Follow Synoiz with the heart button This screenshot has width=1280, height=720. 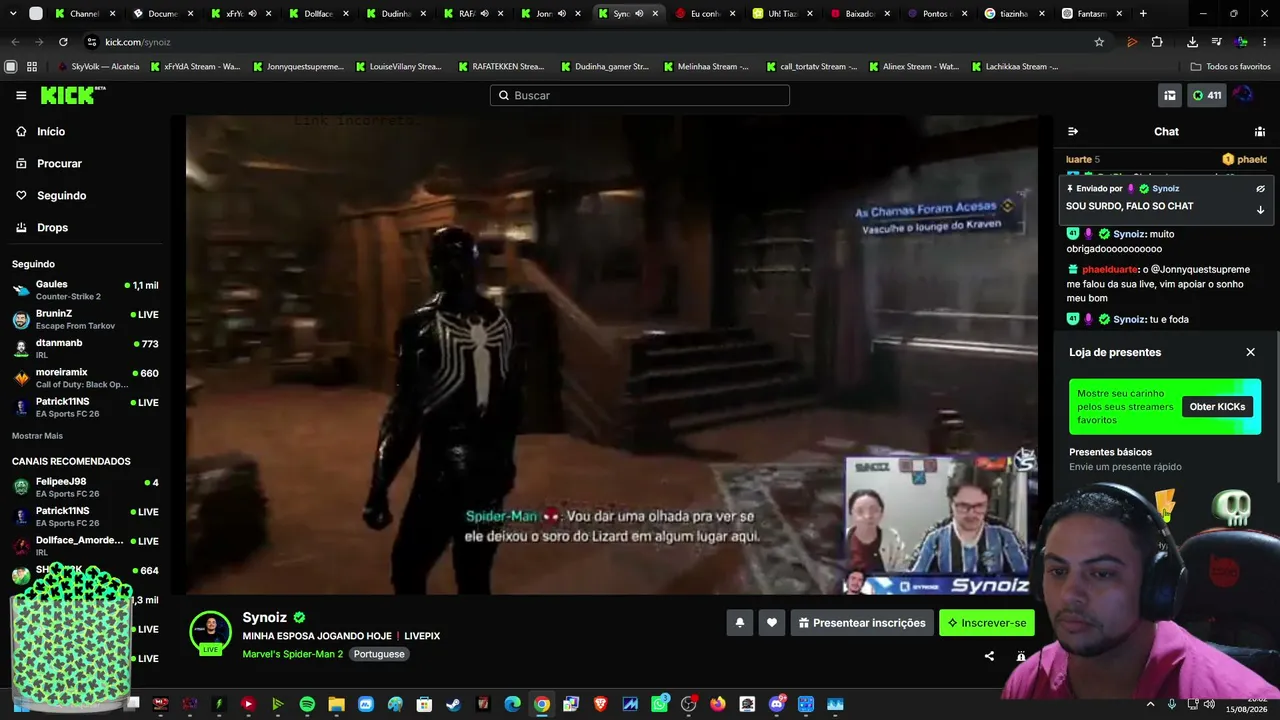tap(772, 623)
